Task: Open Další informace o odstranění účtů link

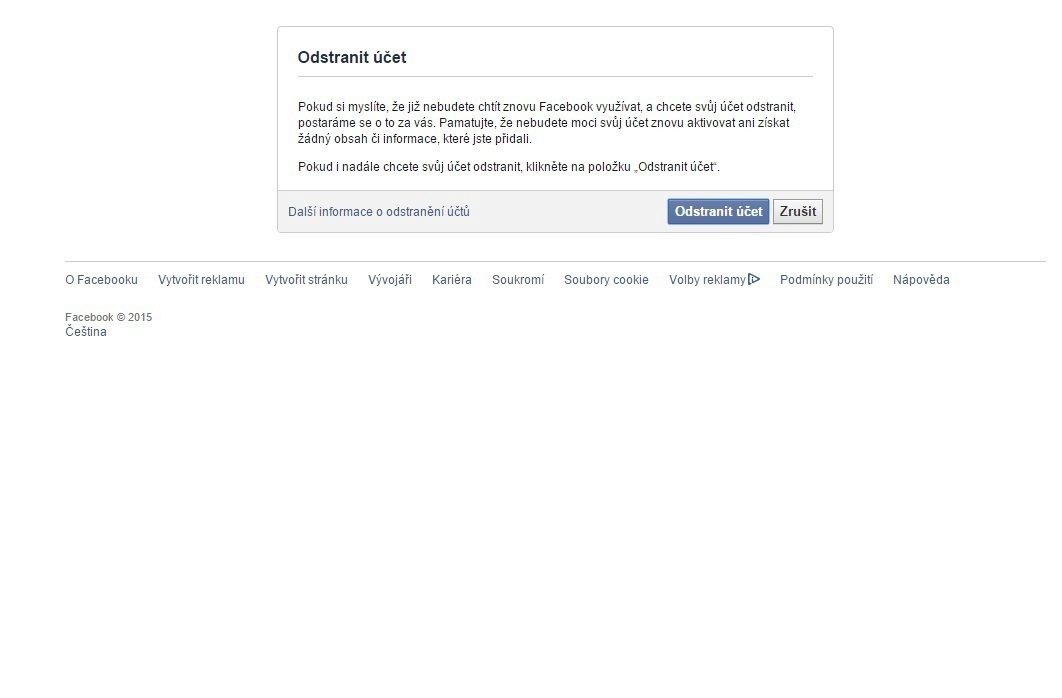Action: click(x=379, y=211)
